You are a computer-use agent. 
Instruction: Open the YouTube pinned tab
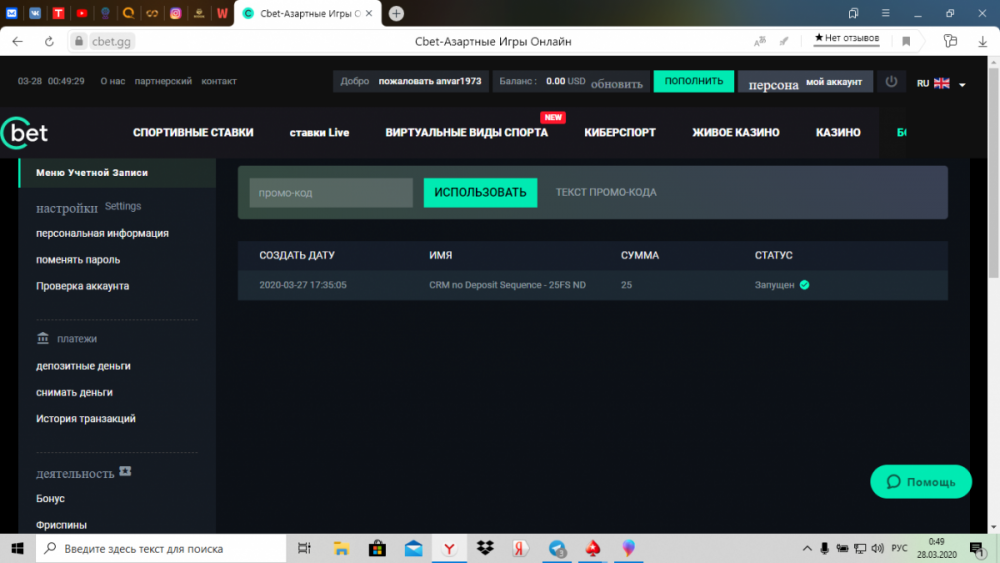point(82,14)
